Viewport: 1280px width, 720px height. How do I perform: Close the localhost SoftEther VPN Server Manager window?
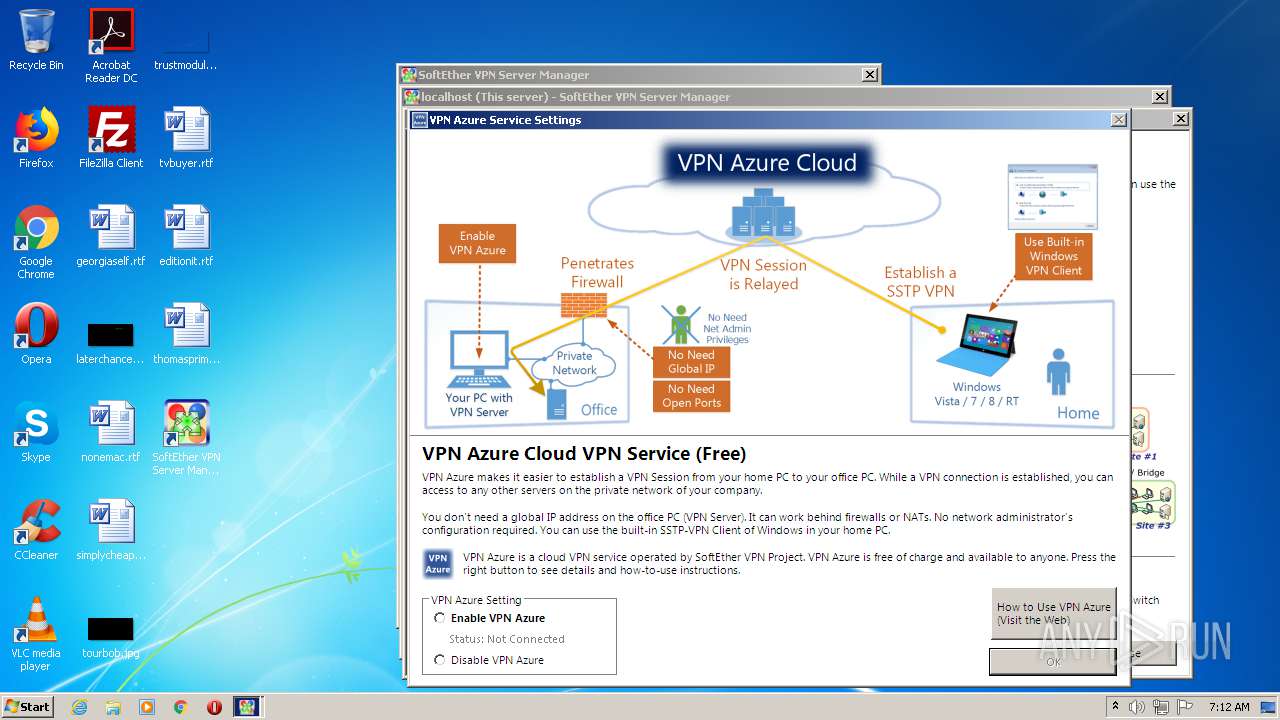[1159, 97]
